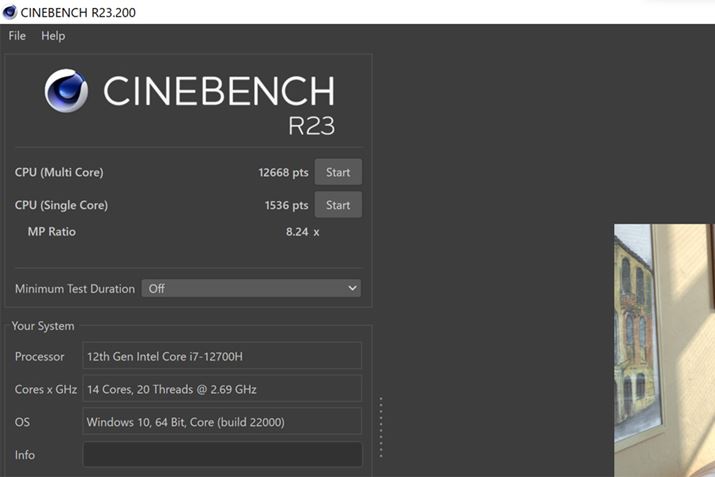This screenshot has height=477, width=715.
Task: Click the CPU (Multi Core) label
Action: coord(59,172)
